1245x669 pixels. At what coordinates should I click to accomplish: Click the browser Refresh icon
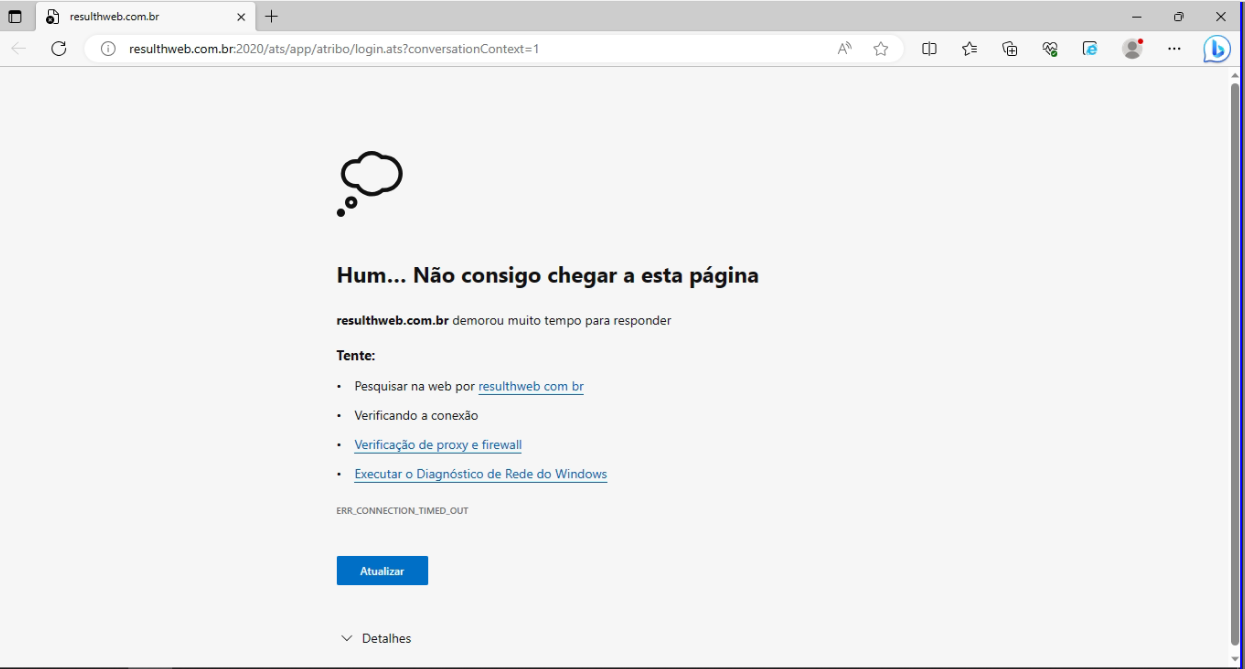pos(58,48)
